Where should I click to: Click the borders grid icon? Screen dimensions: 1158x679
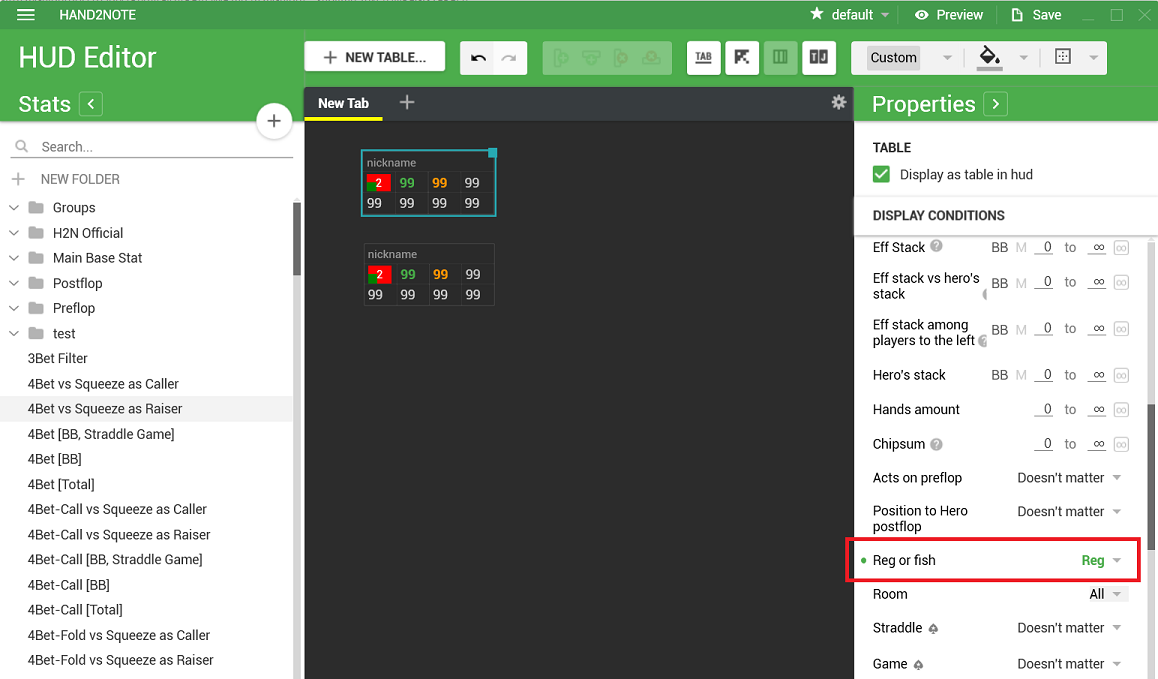point(1063,57)
